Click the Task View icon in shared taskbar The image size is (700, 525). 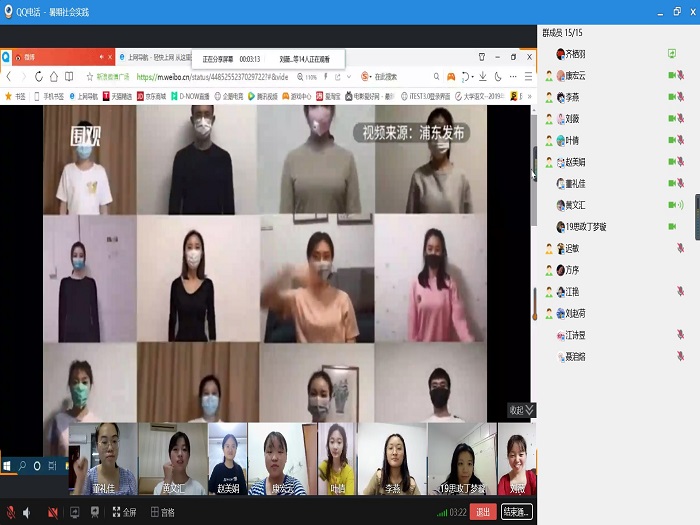click(x=53, y=466)
